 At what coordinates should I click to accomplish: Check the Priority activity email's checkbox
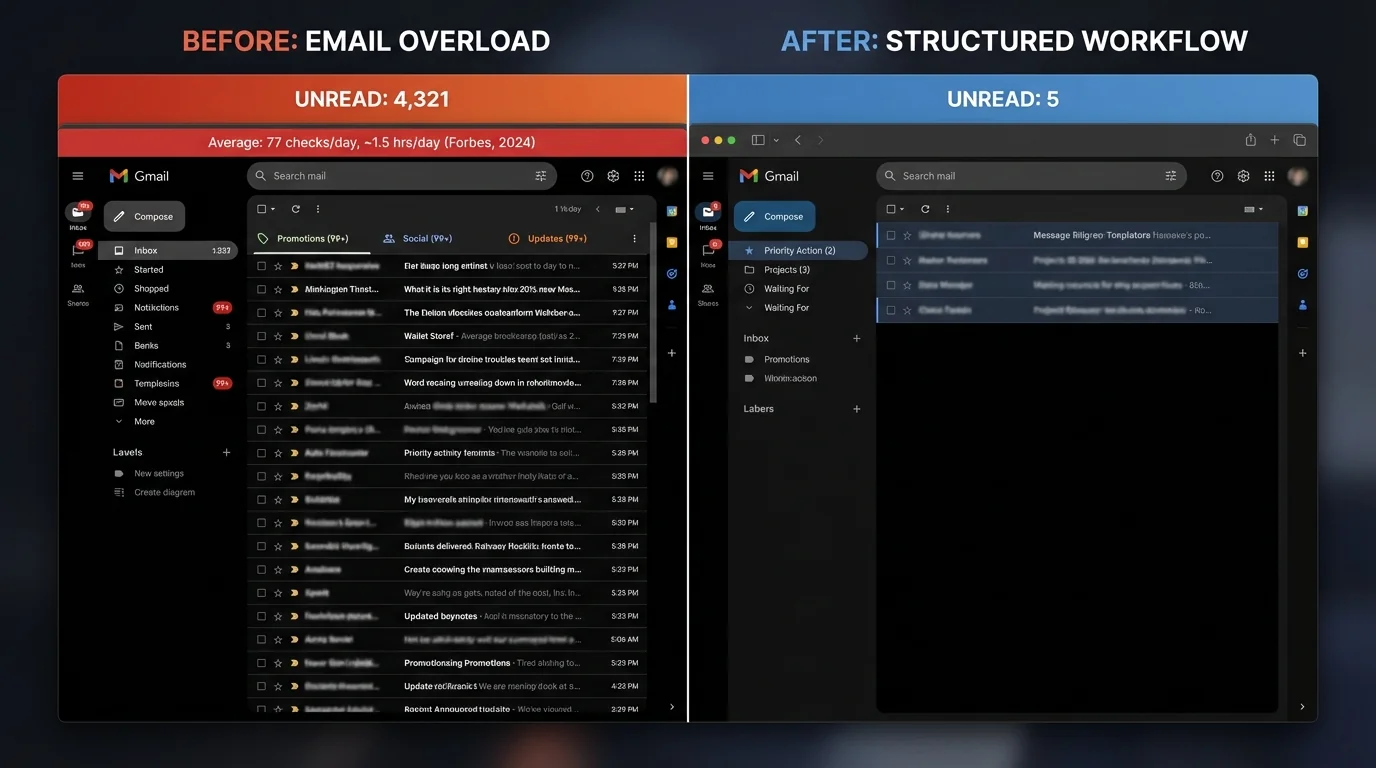click(261, 452)
